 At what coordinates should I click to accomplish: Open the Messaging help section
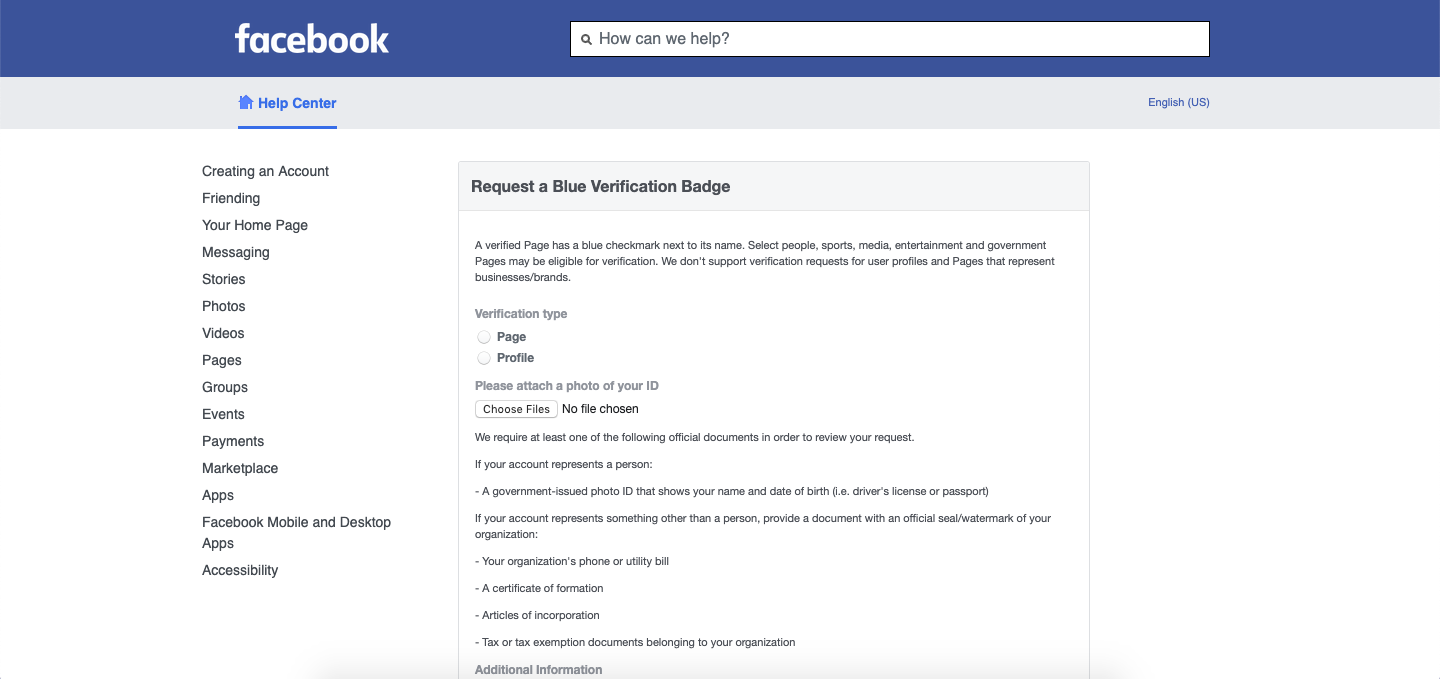(x=236, y=252)
